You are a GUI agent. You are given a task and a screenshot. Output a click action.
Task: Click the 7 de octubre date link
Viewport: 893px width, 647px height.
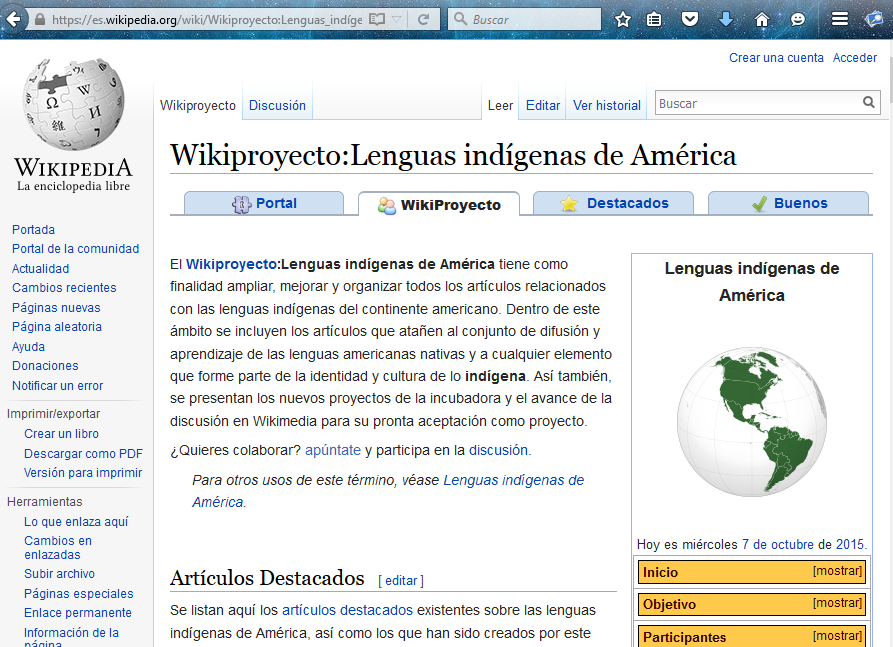tap(777, 544)
